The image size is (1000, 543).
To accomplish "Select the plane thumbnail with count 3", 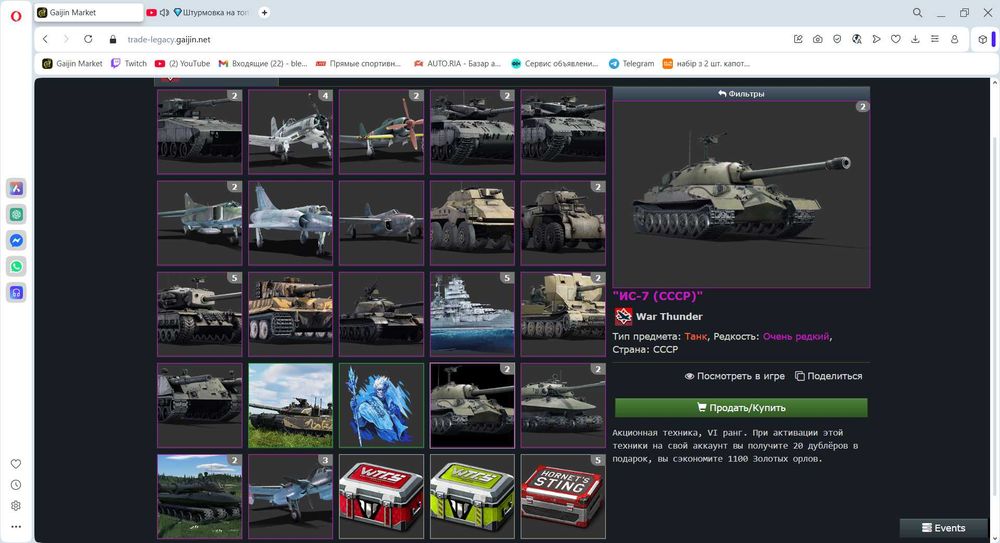I will (290, 496).
